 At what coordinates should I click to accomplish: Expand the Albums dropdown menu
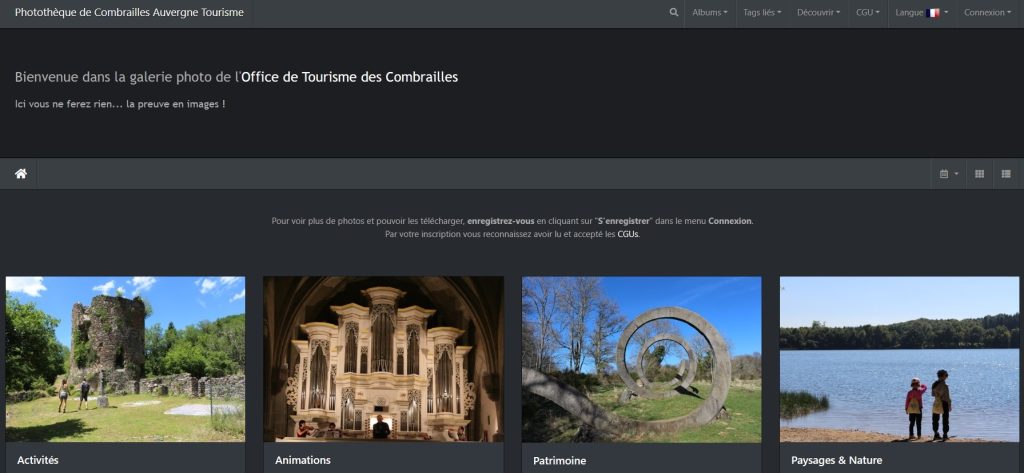click(710, 13)
